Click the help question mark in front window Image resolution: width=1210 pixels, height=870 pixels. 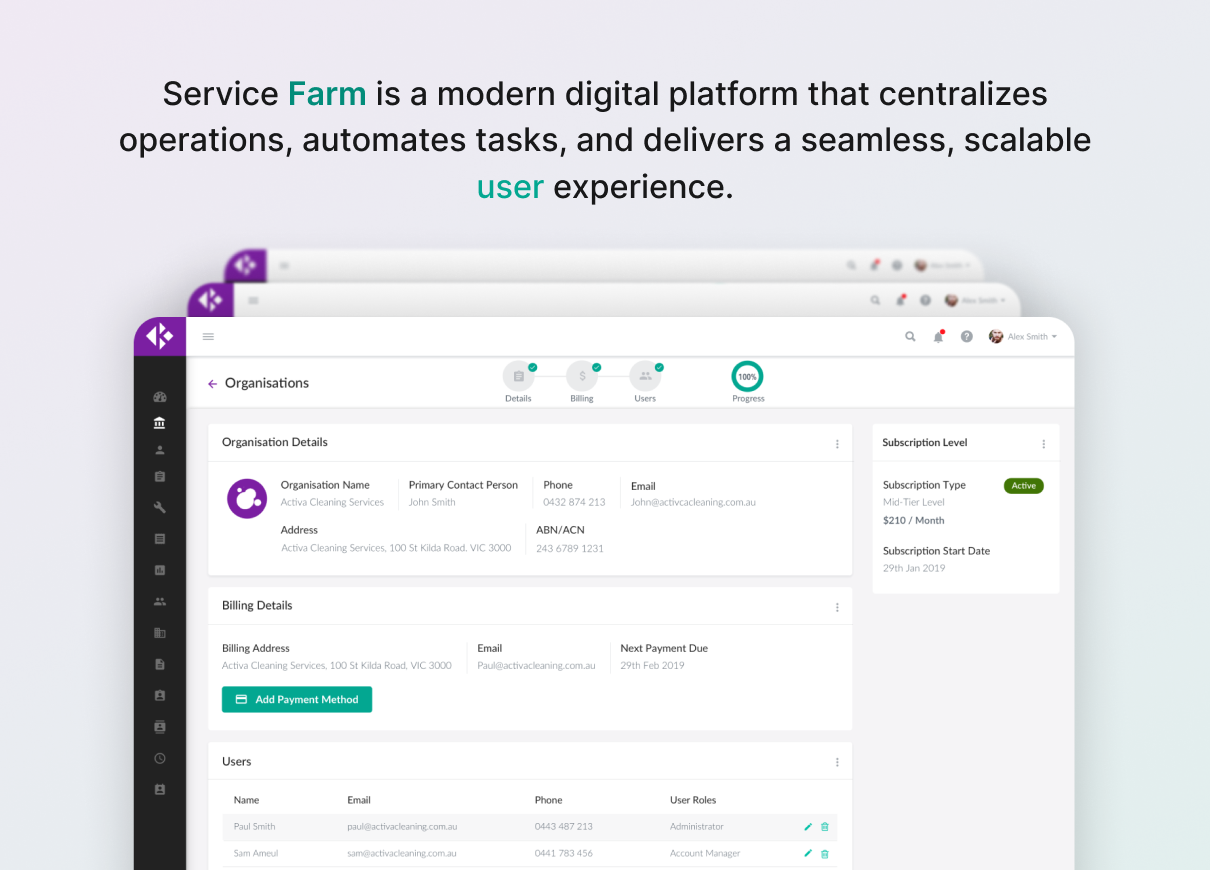pos(966,337)
